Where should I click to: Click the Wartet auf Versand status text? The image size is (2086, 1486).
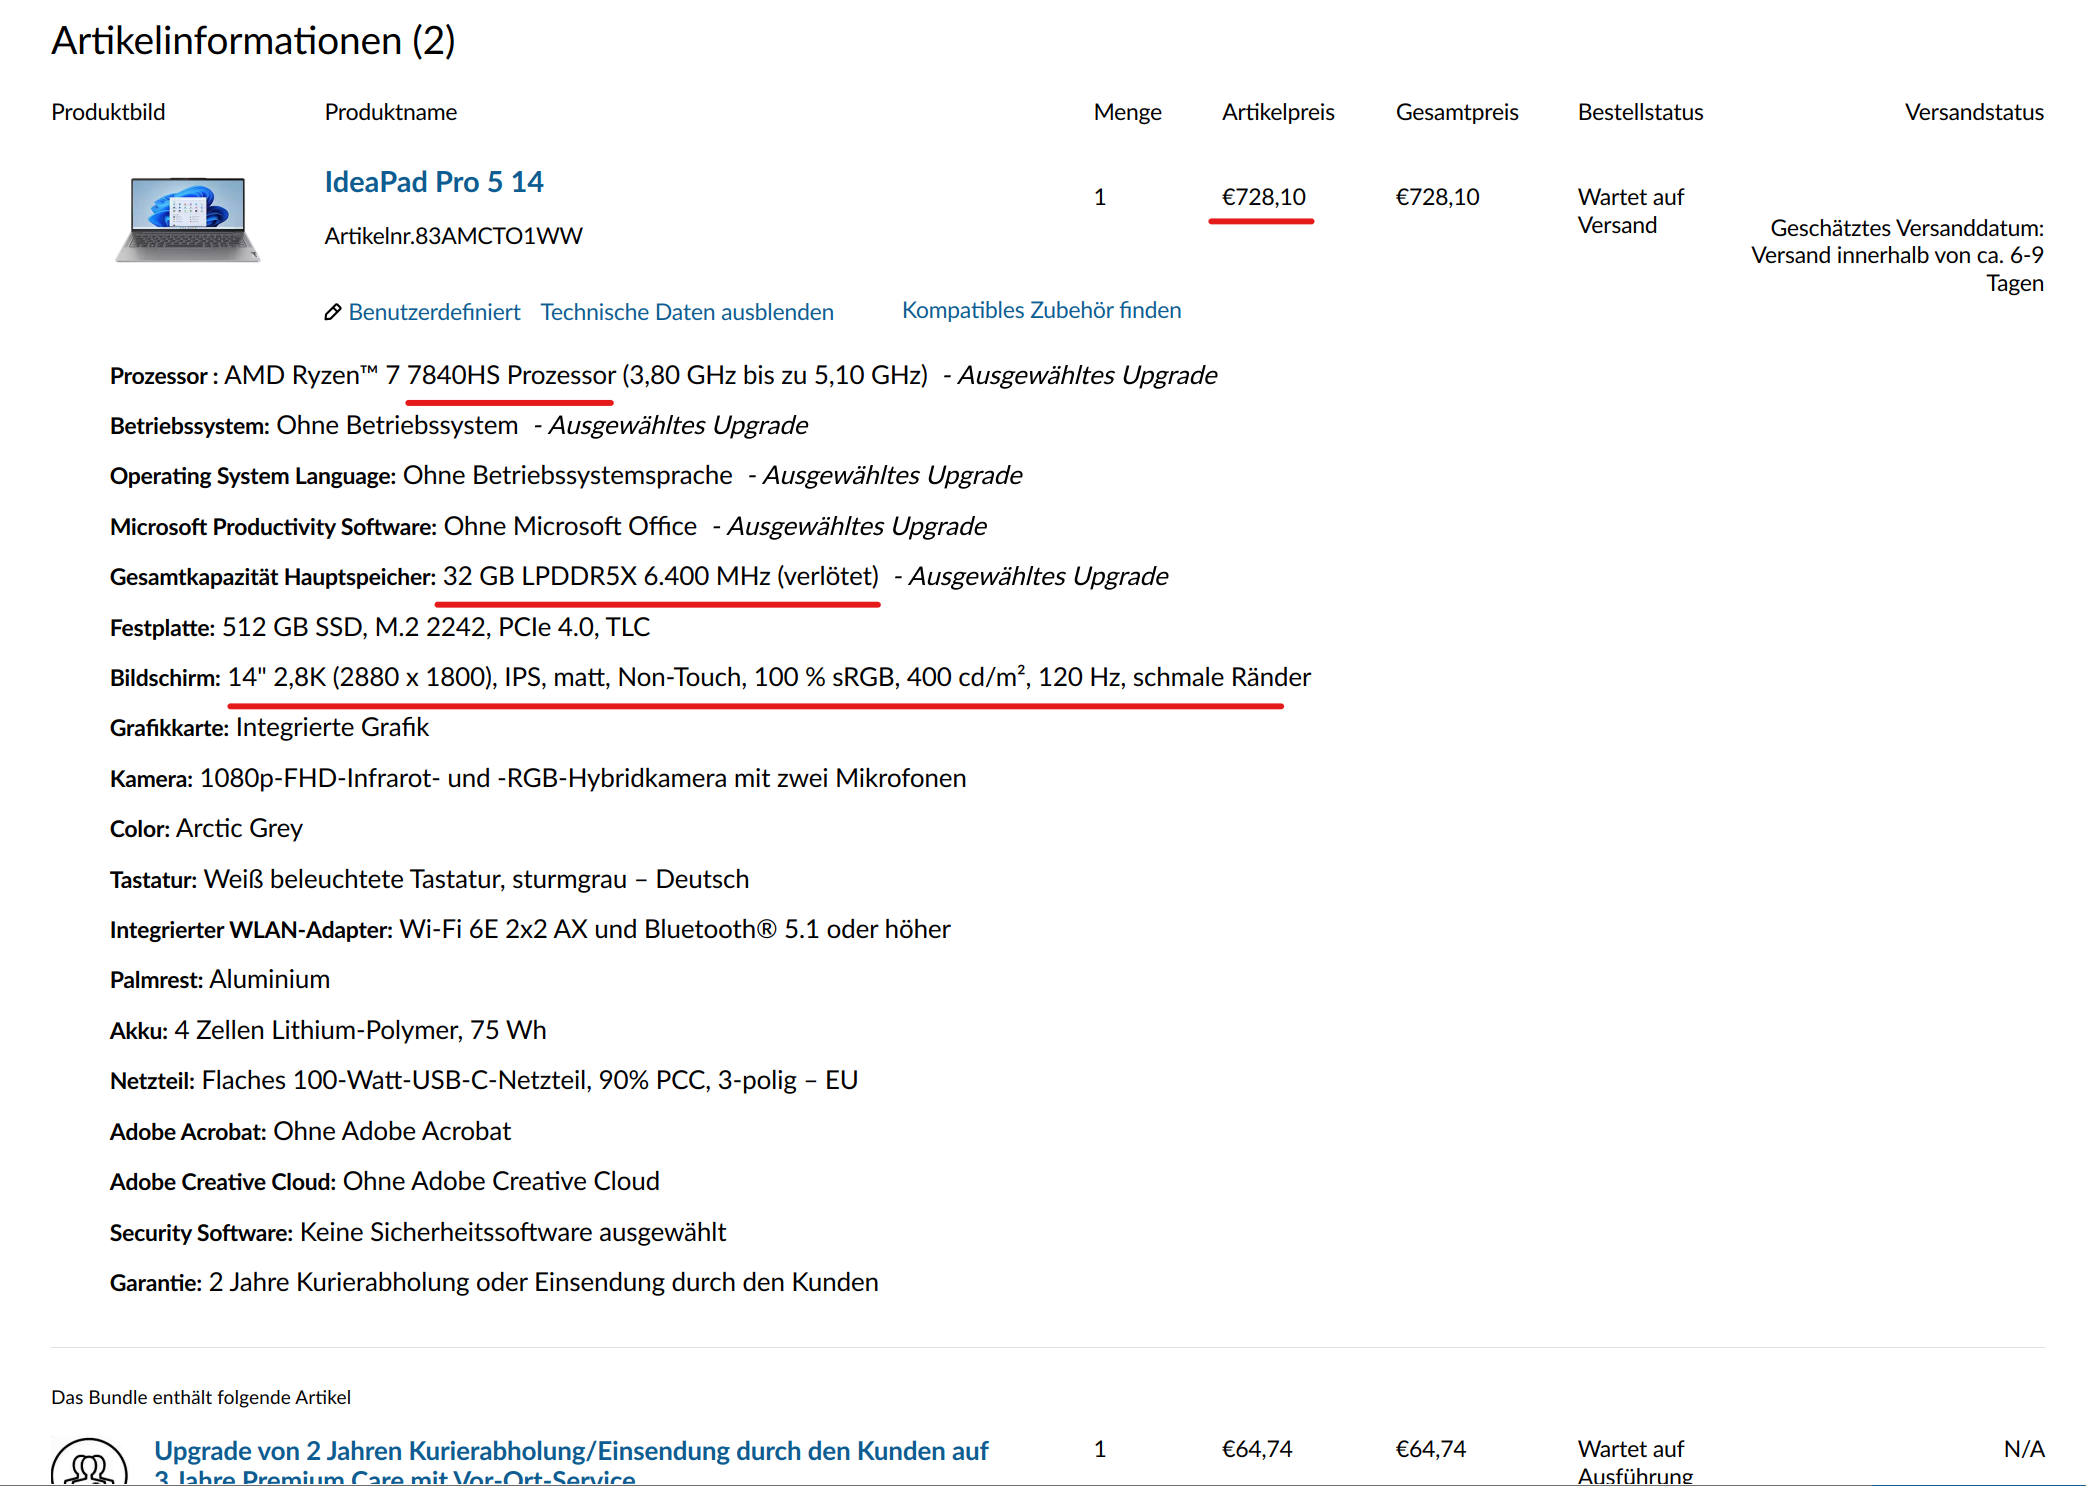point(1630,211)
